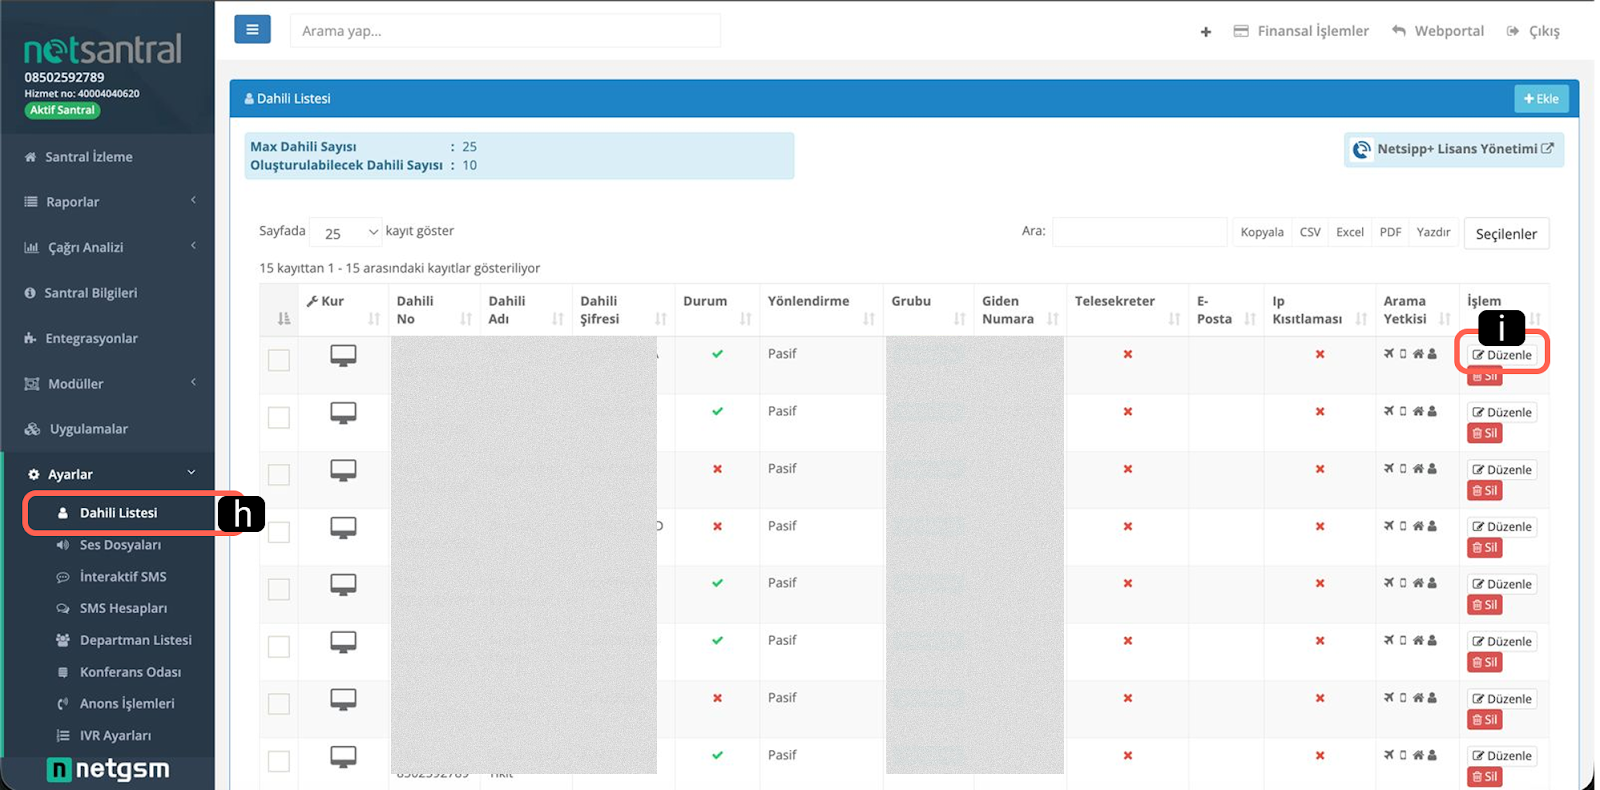The height and width of the screenshot is (790, 1600).
Task: Sort table by Durum column
Action: point(716,310)
